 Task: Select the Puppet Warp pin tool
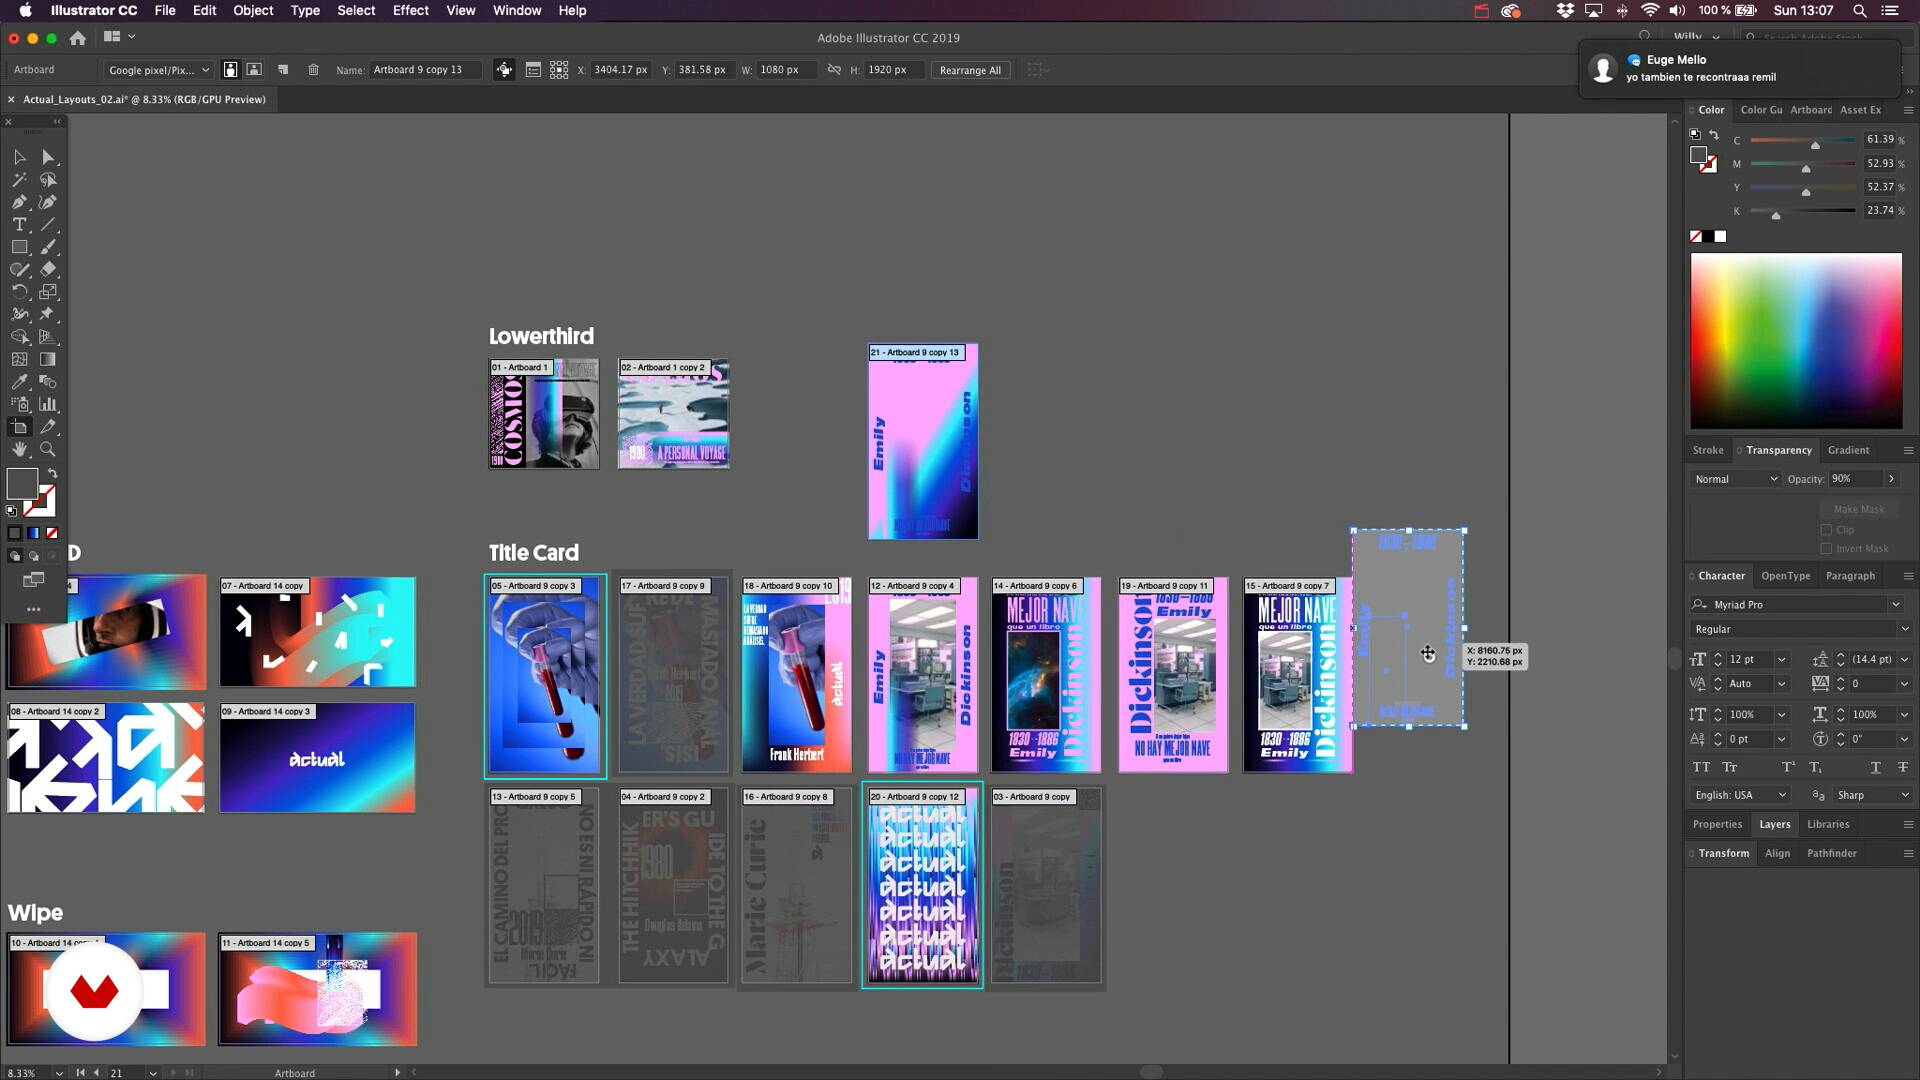(x=48, y=314)
